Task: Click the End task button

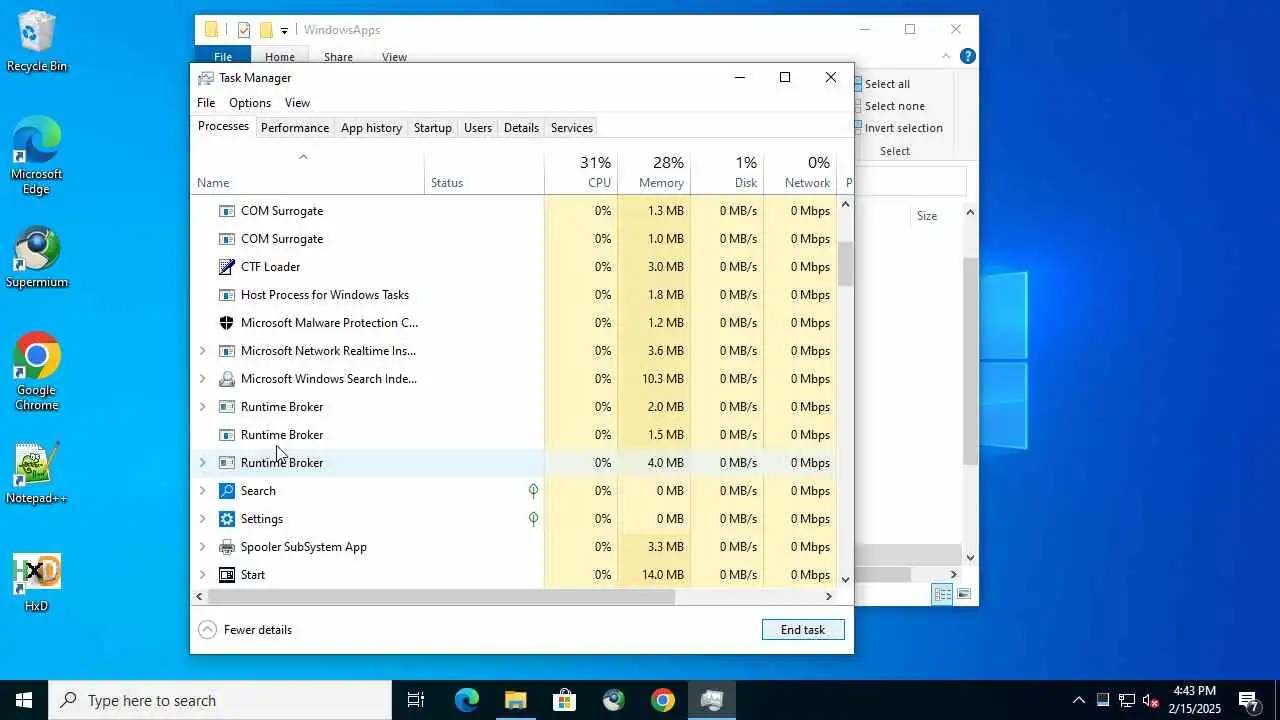Action: [x=803, y=630]
